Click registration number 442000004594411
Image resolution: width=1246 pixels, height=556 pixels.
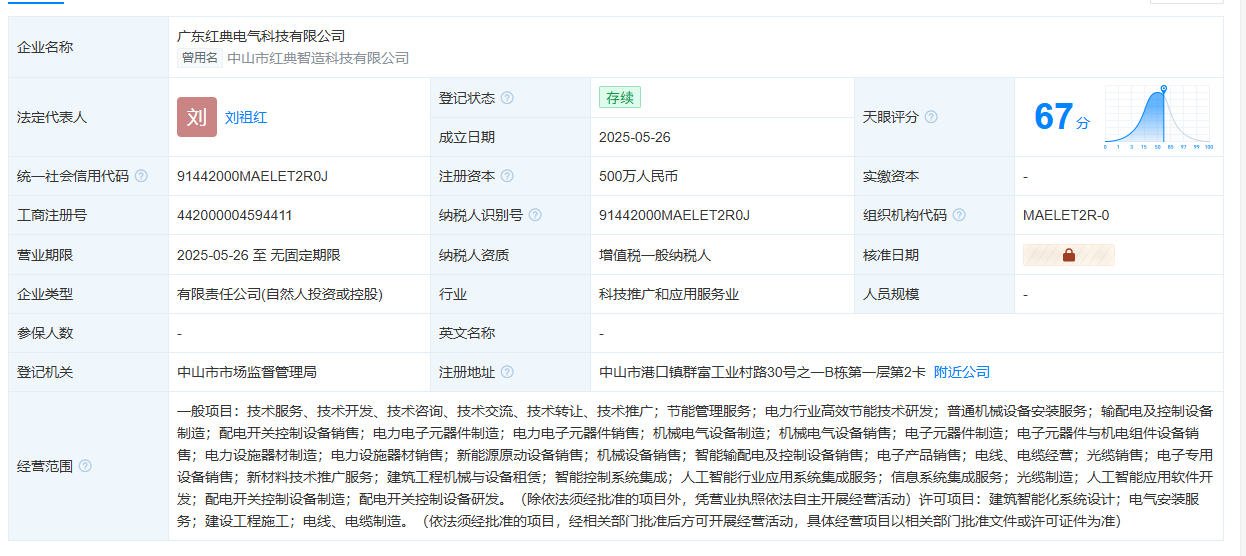pos(235,215)
